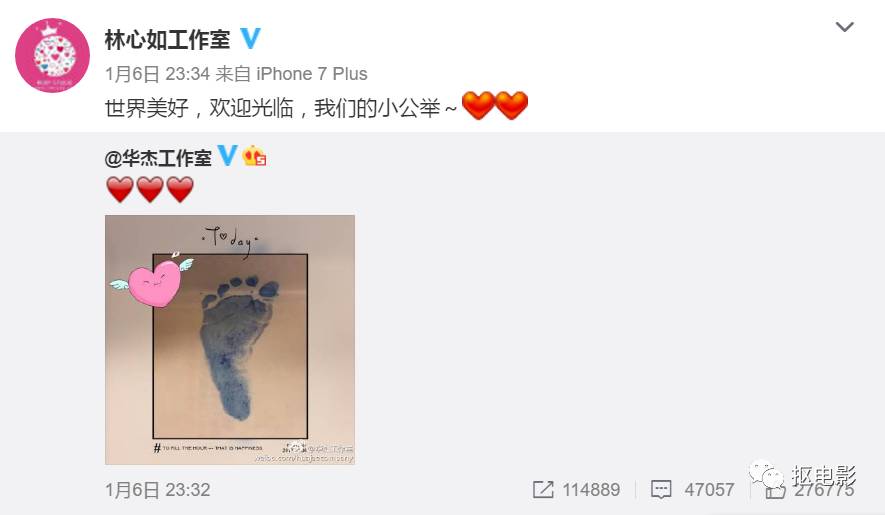The height and width of the screenshot is (515, 885).
Task: Expand the post options chevron menu
Action: point(844,27)
